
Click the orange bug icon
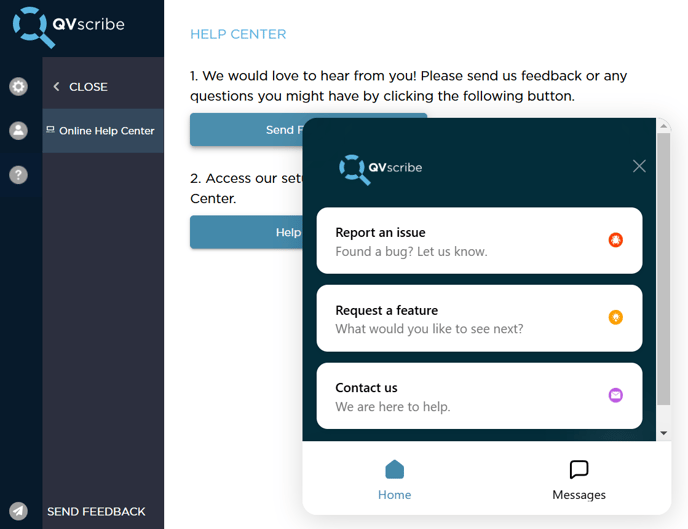(x=616, y=240)
